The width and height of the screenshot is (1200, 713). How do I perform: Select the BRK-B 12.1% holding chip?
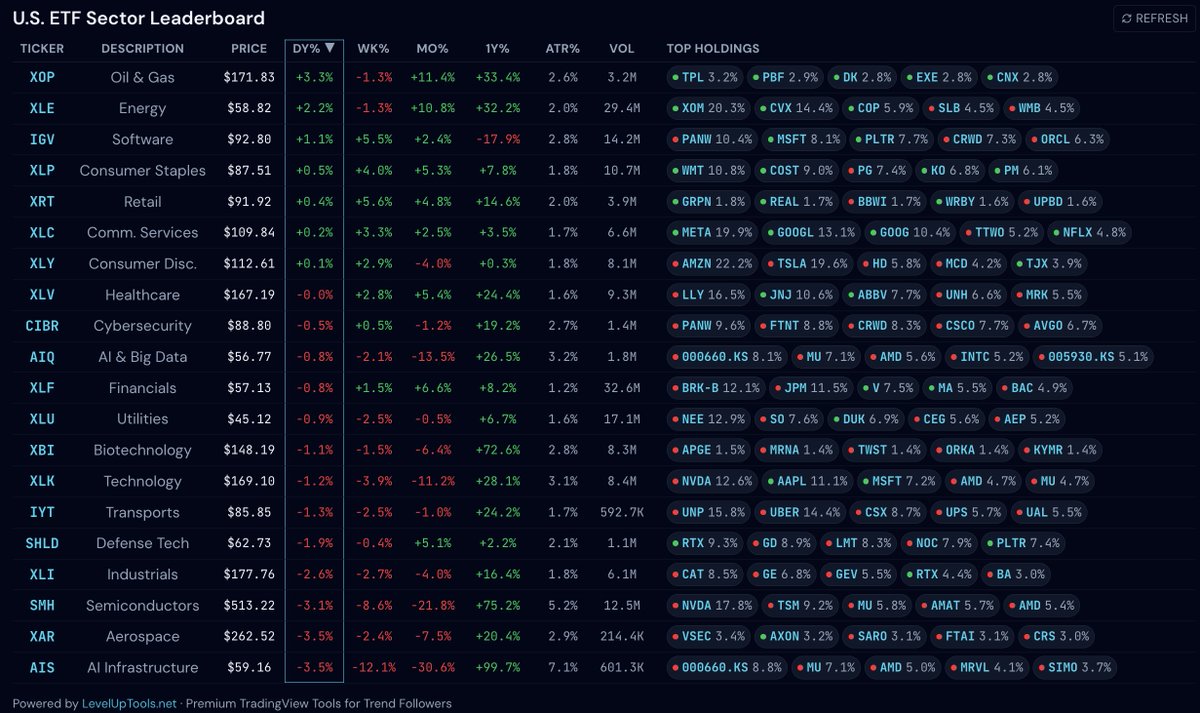pyautogui.click(x=718, y=388)
